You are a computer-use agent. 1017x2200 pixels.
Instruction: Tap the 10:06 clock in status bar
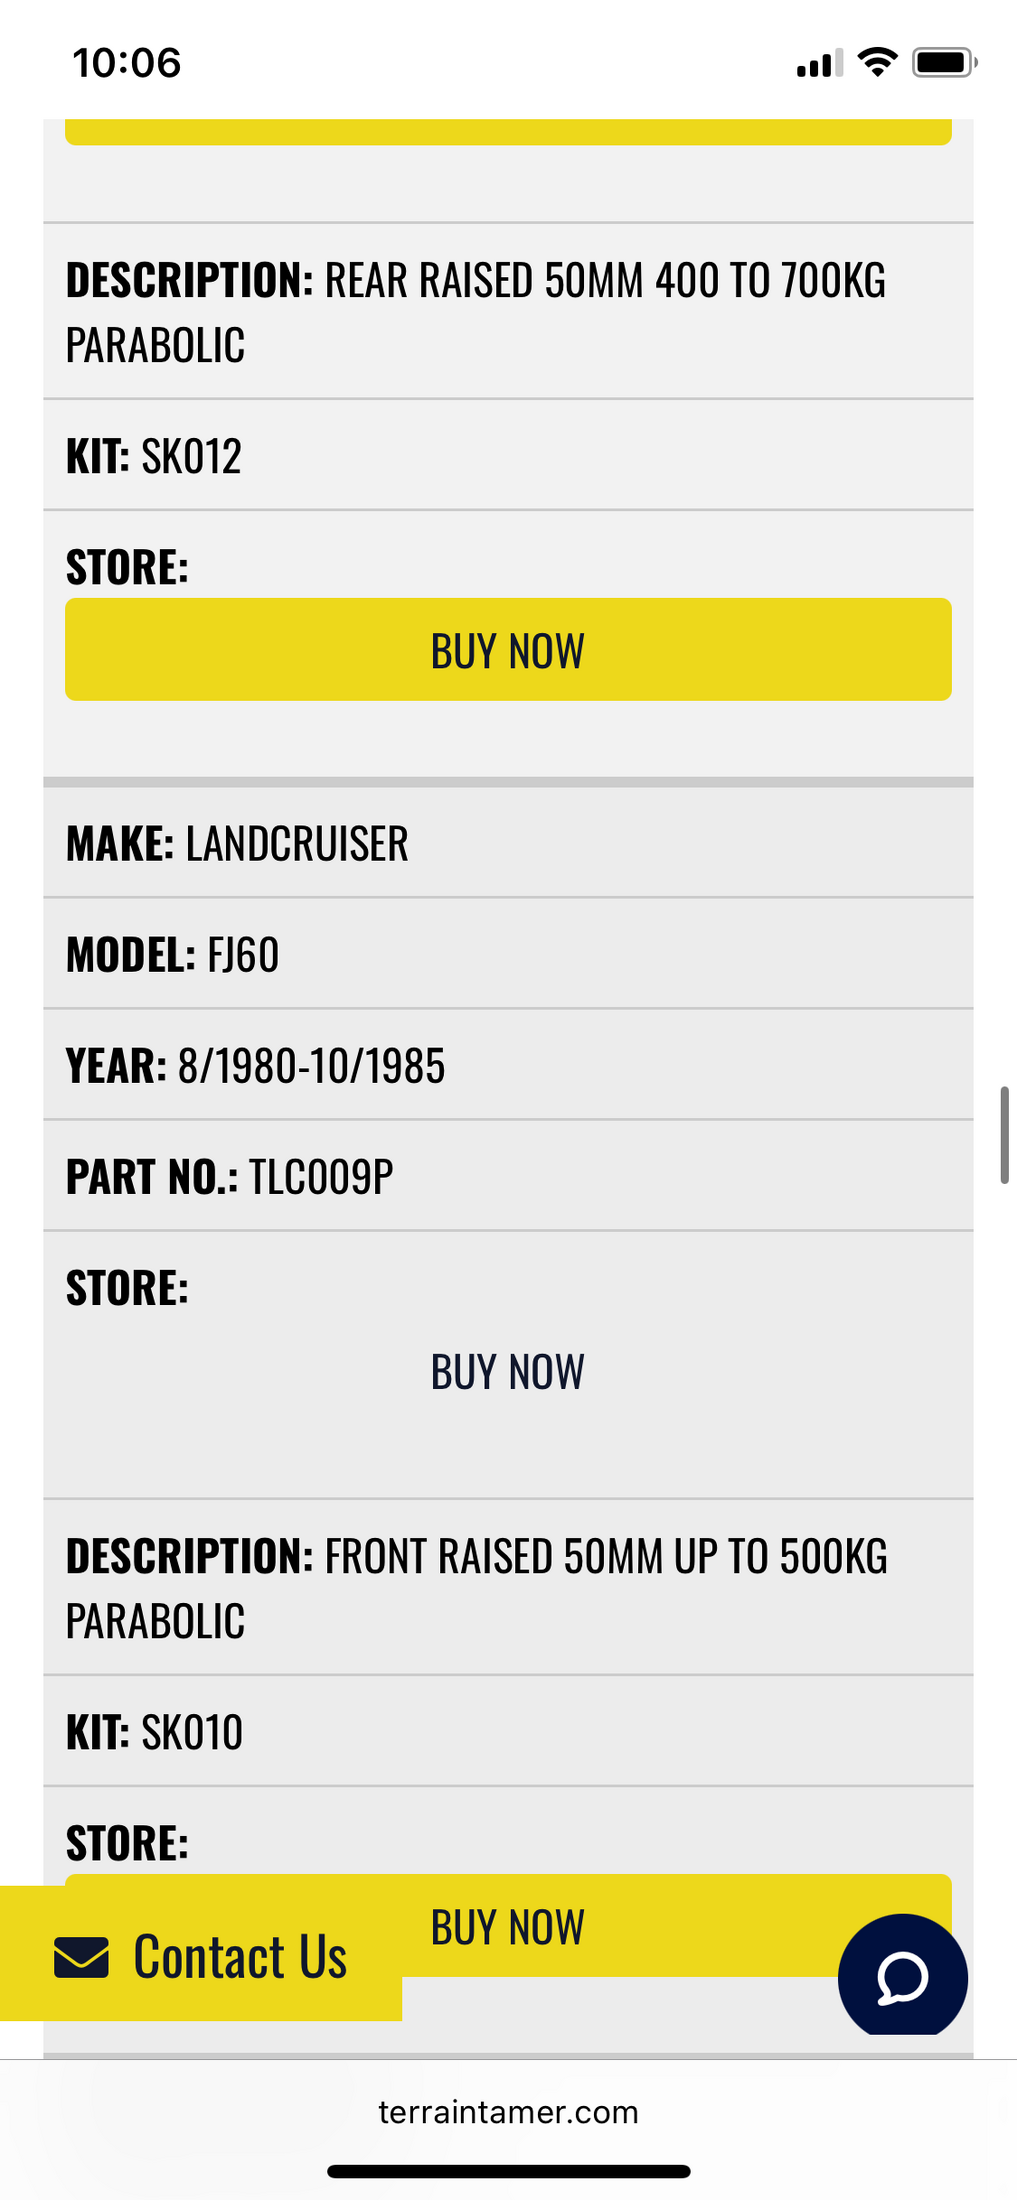(127, 63)
